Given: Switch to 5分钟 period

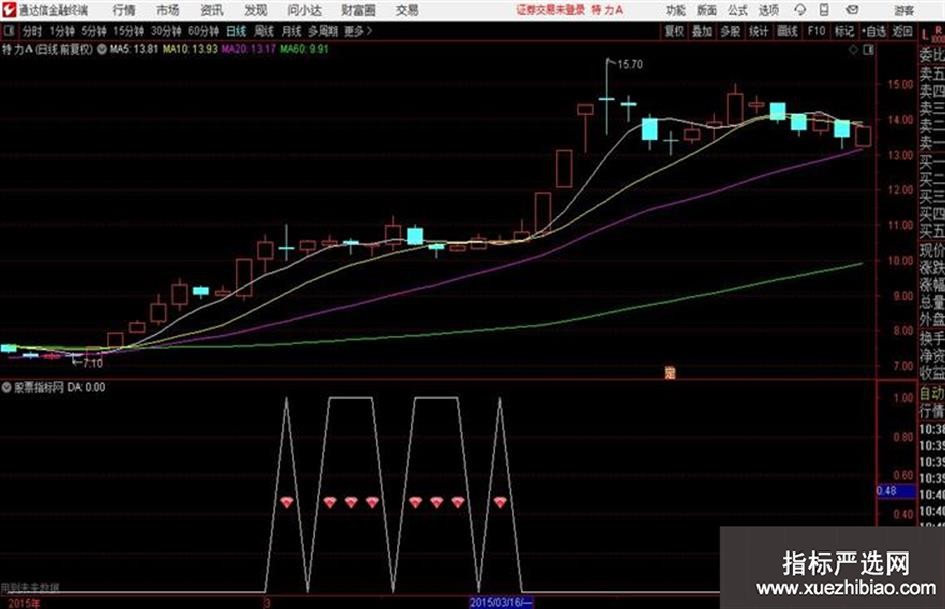Looking at the screenshot, I should (93, 31).
